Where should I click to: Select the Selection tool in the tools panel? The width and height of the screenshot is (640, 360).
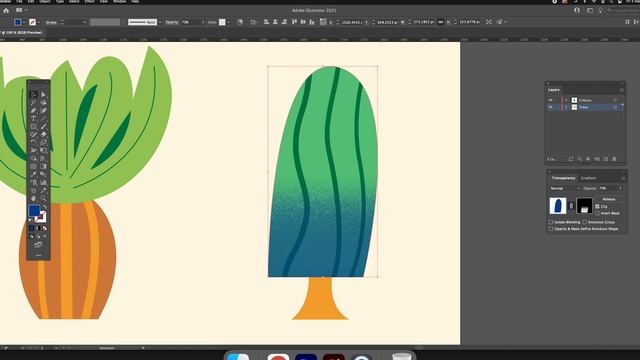pyautogui.click(x=33, y=95)
